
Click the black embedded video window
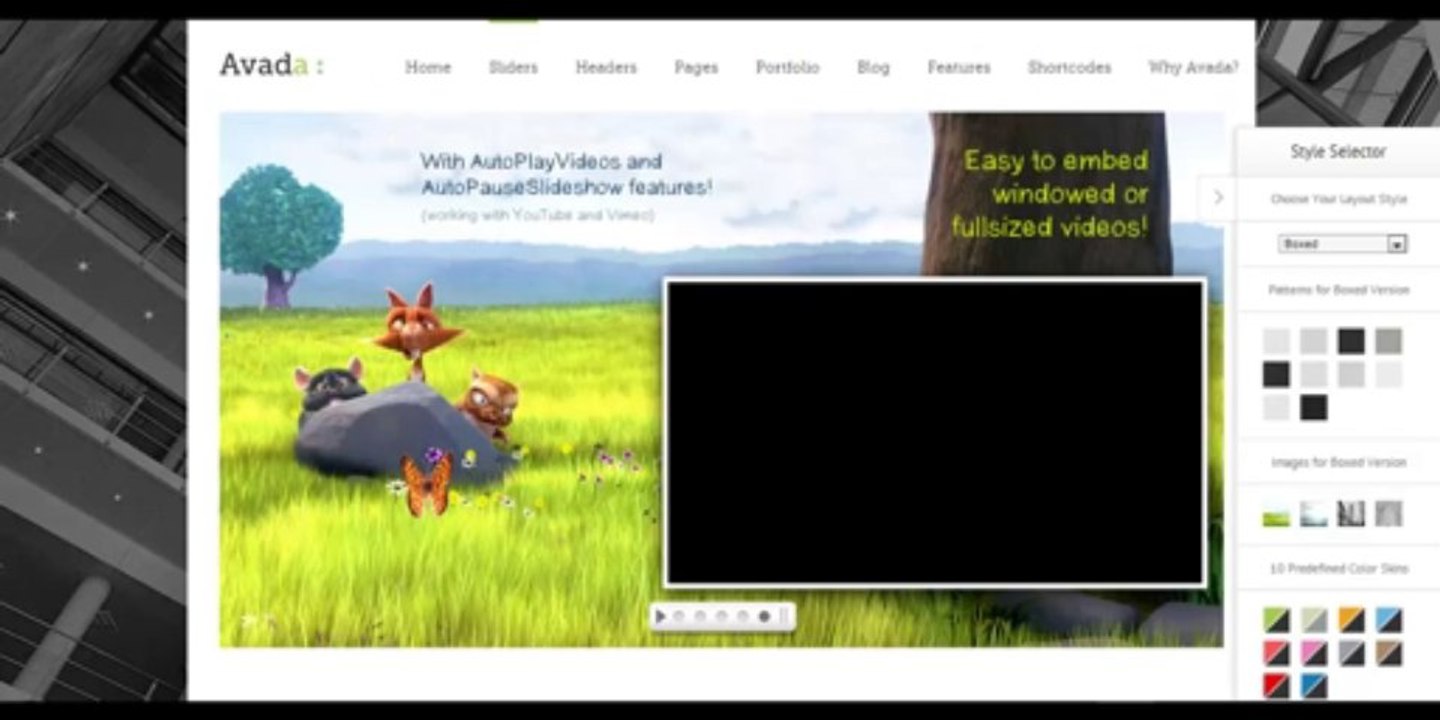[x=935, y=432]
